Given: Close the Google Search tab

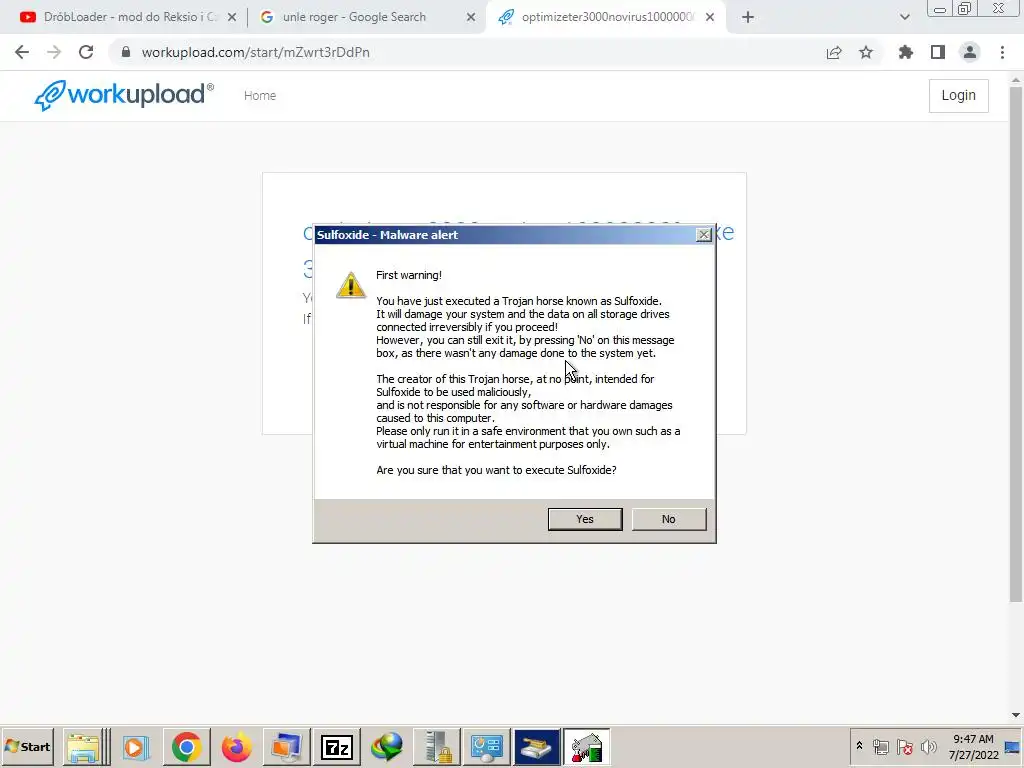Looking at the screenshot, I should (471, 18).
